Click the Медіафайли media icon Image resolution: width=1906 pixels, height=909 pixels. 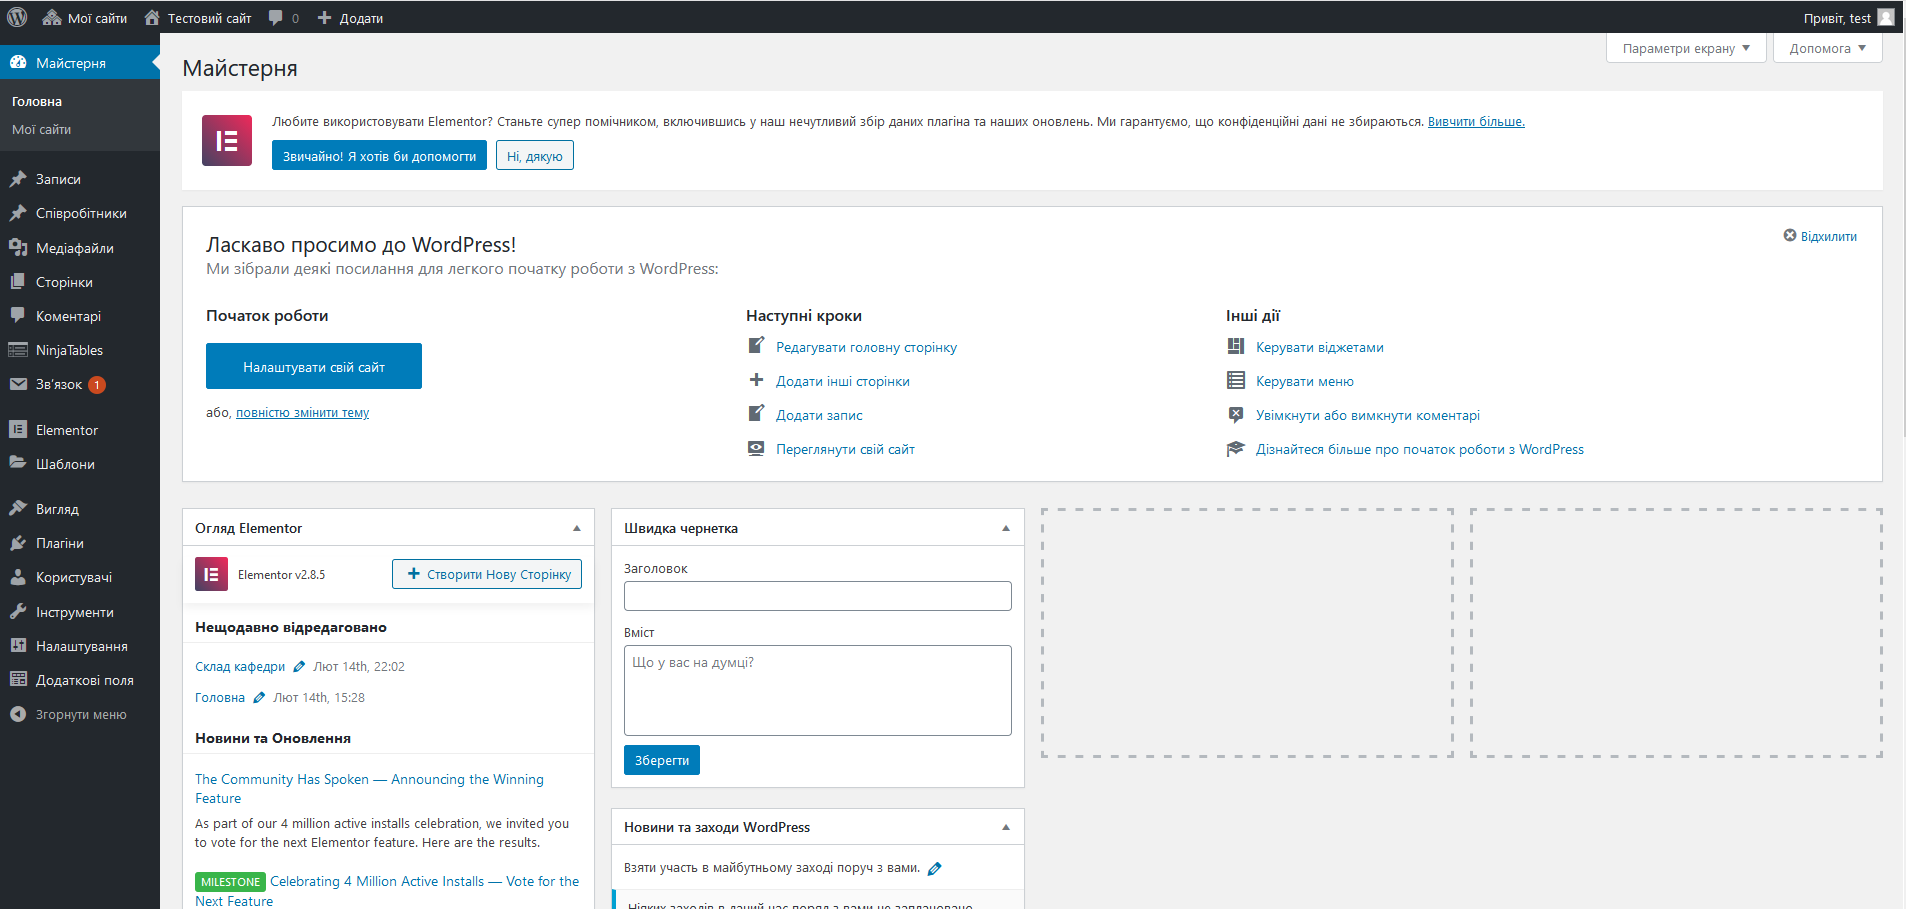tap(18, 247)
